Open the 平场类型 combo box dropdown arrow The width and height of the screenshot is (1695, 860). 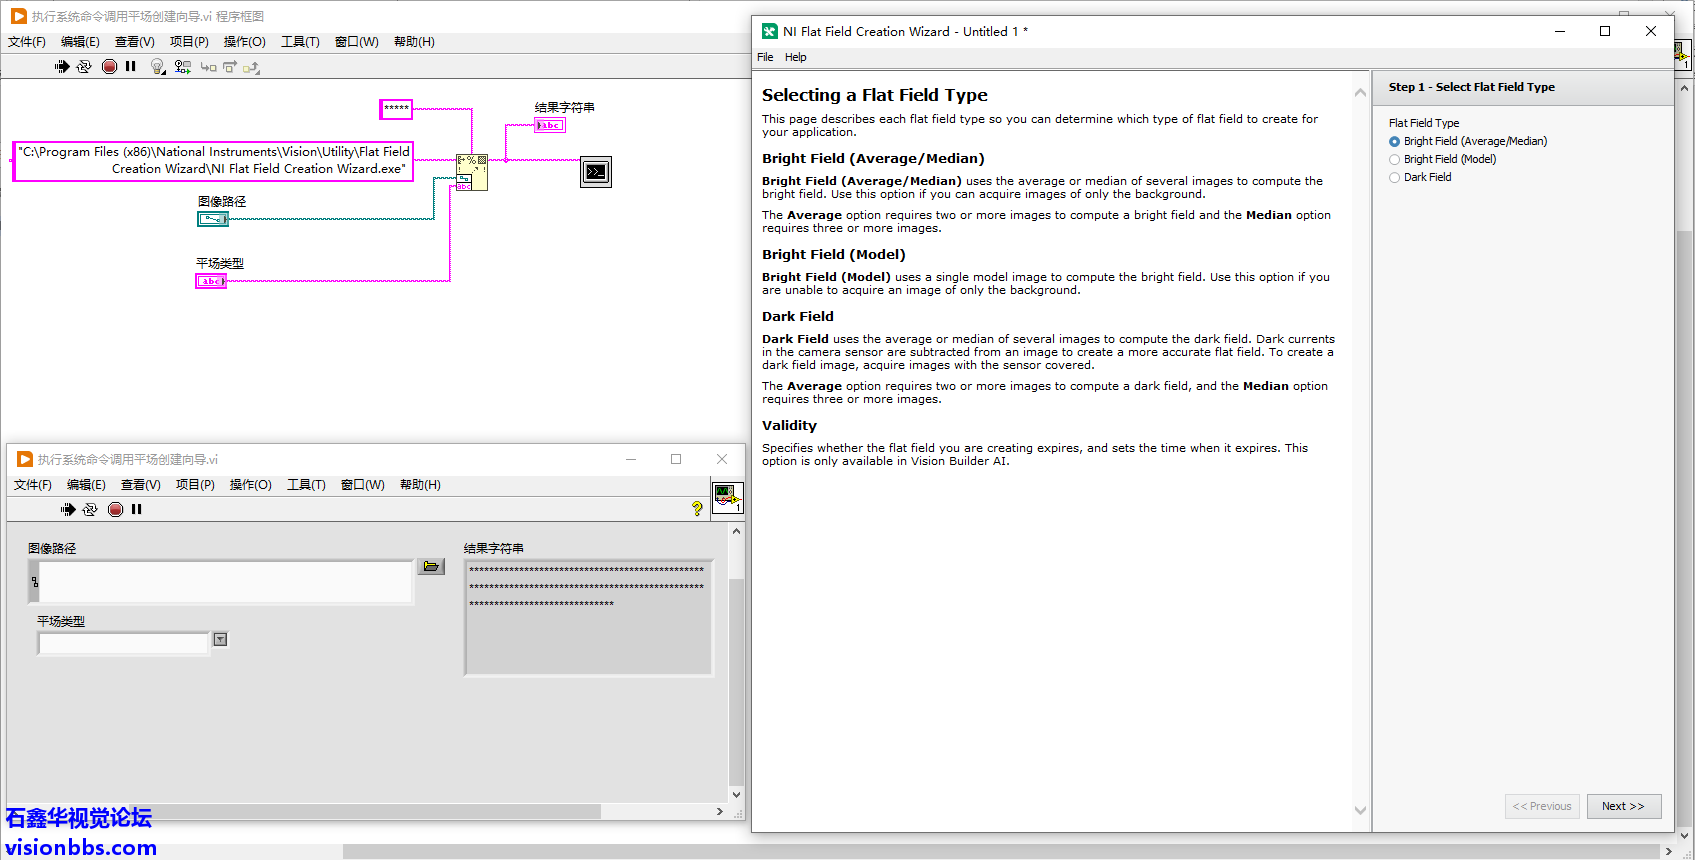tap(220, 640)
